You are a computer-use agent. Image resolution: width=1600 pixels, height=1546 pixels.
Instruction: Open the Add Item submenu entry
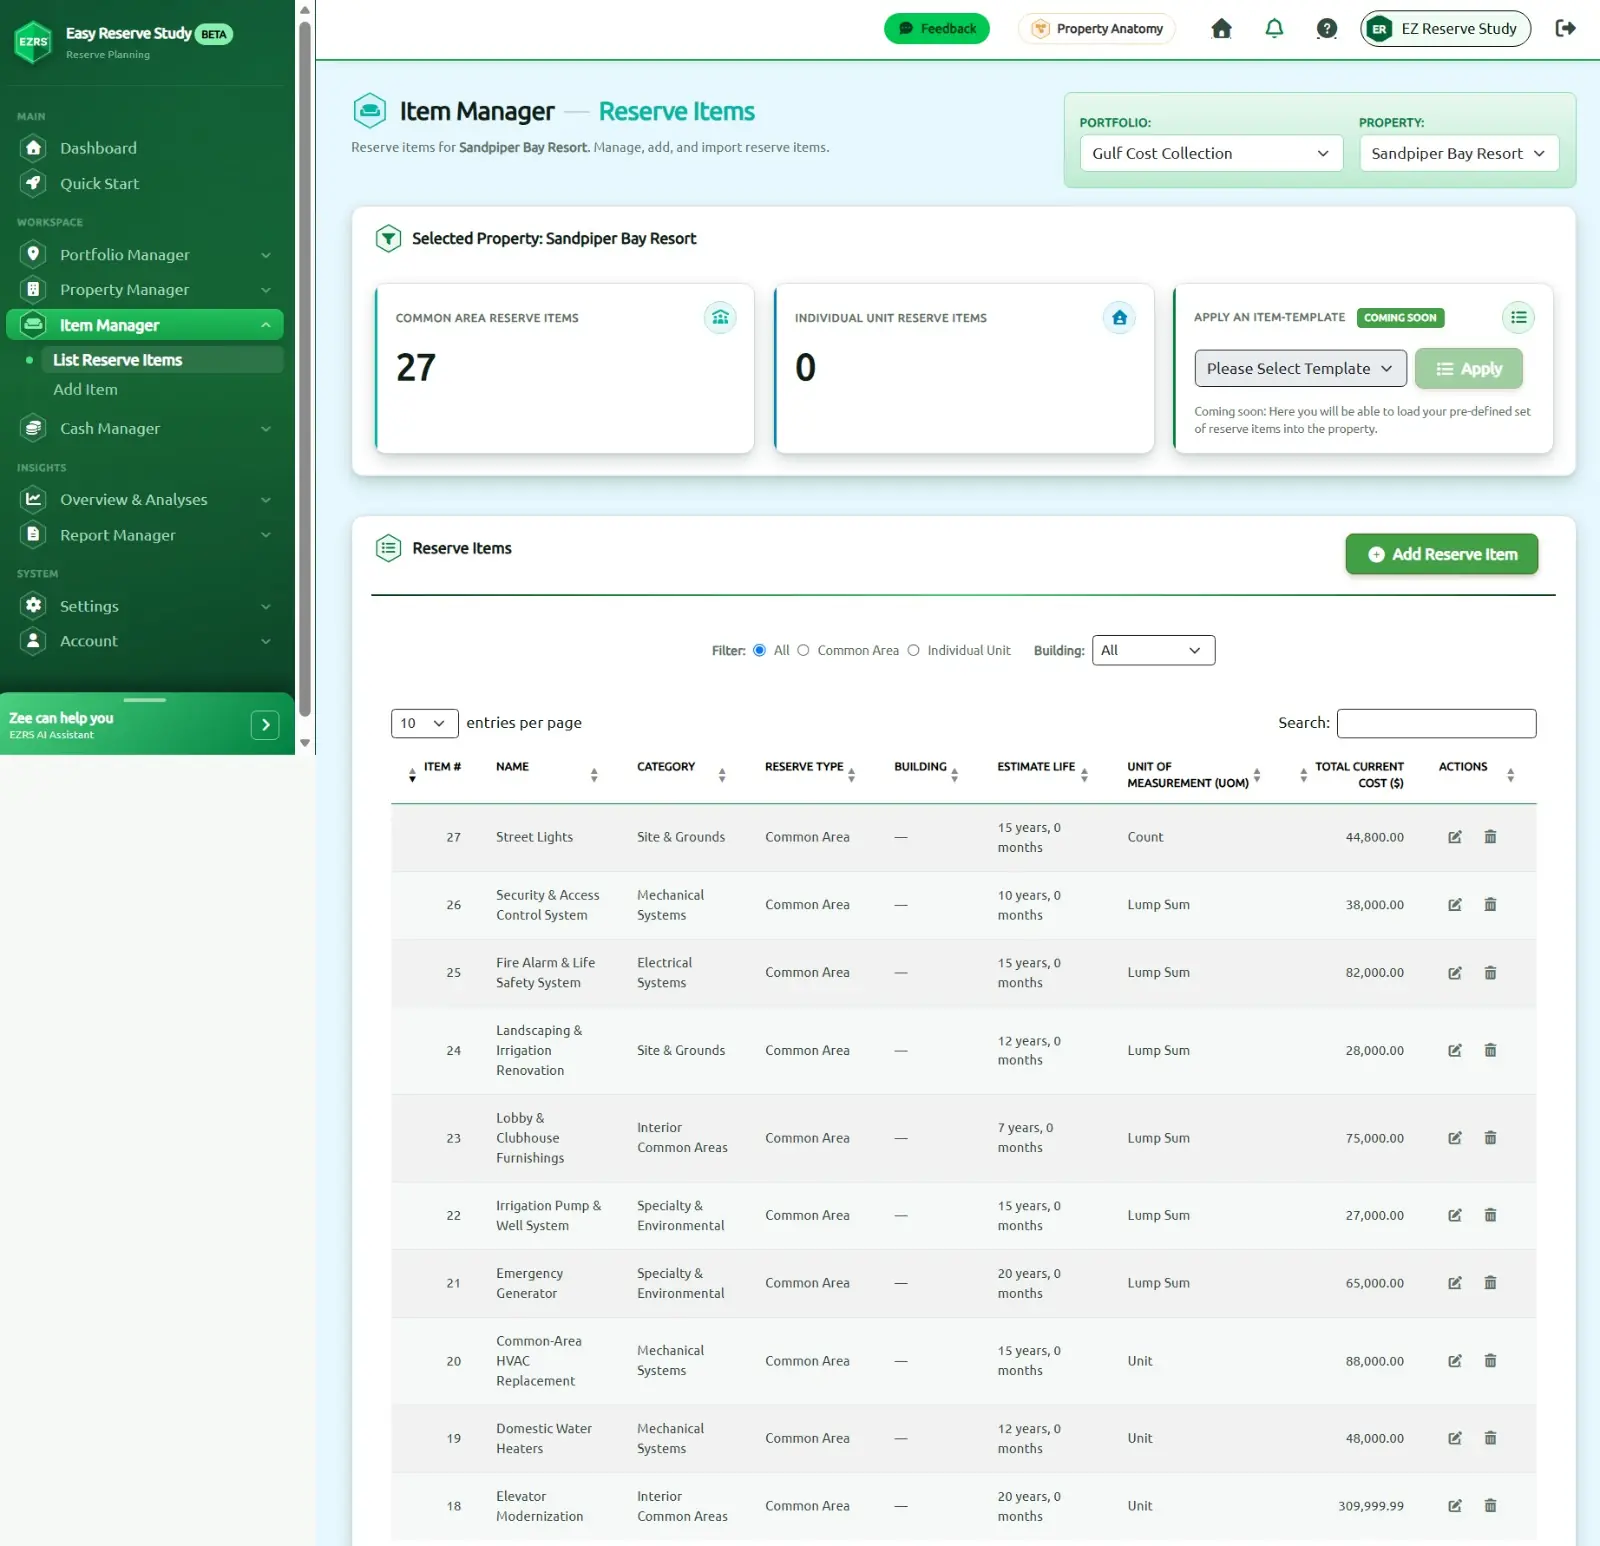[x=85, y=390]
